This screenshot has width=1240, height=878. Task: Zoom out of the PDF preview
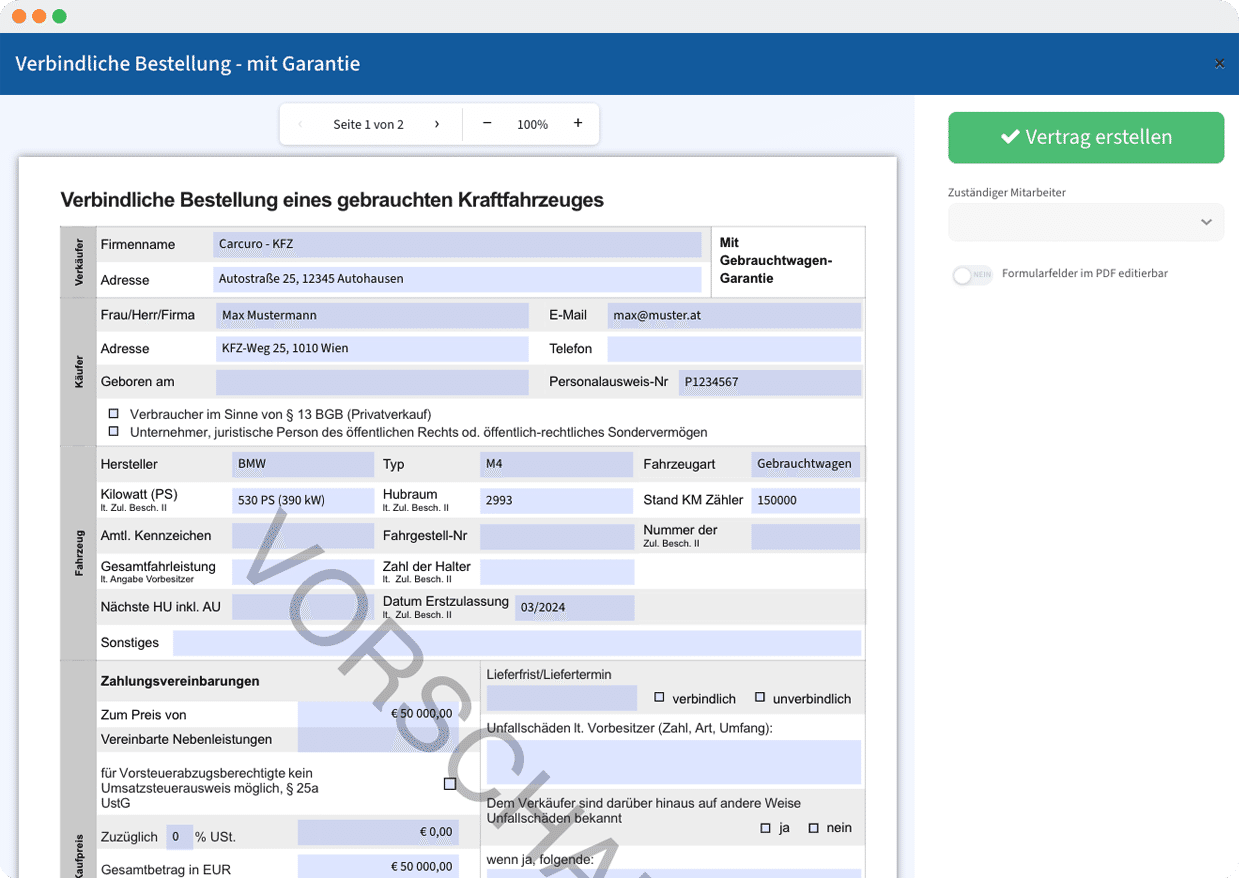click(487, 123)
